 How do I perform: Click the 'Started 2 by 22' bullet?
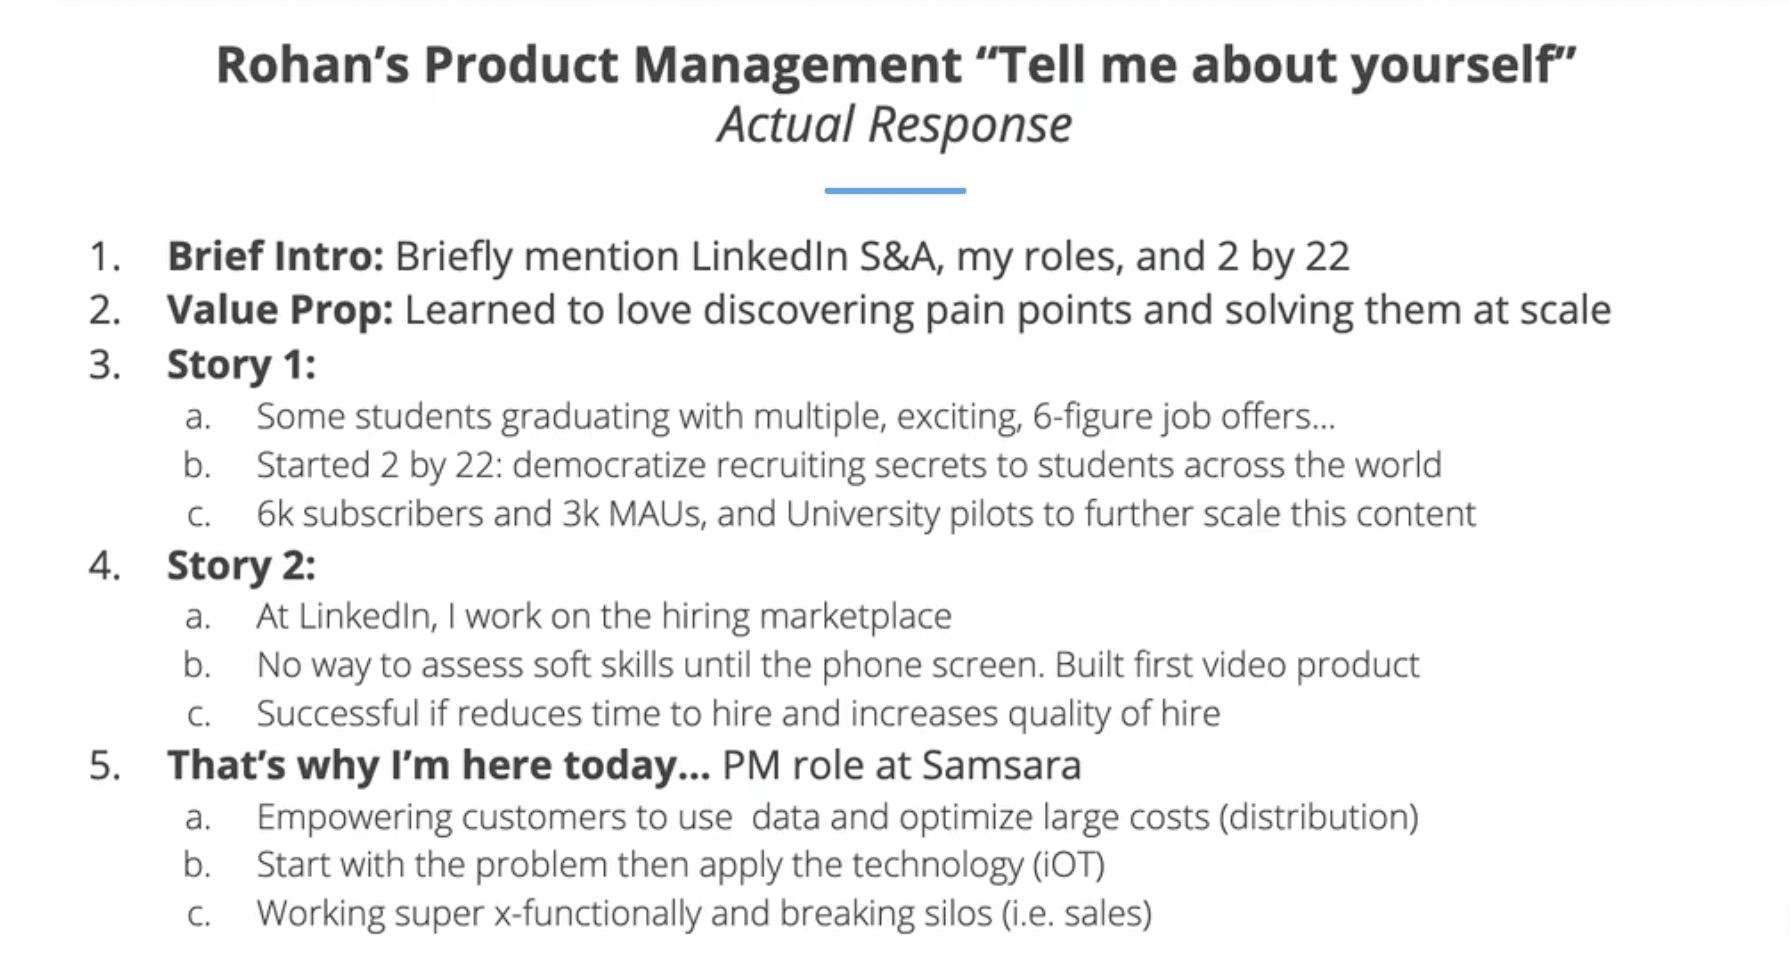click(848, 465)
